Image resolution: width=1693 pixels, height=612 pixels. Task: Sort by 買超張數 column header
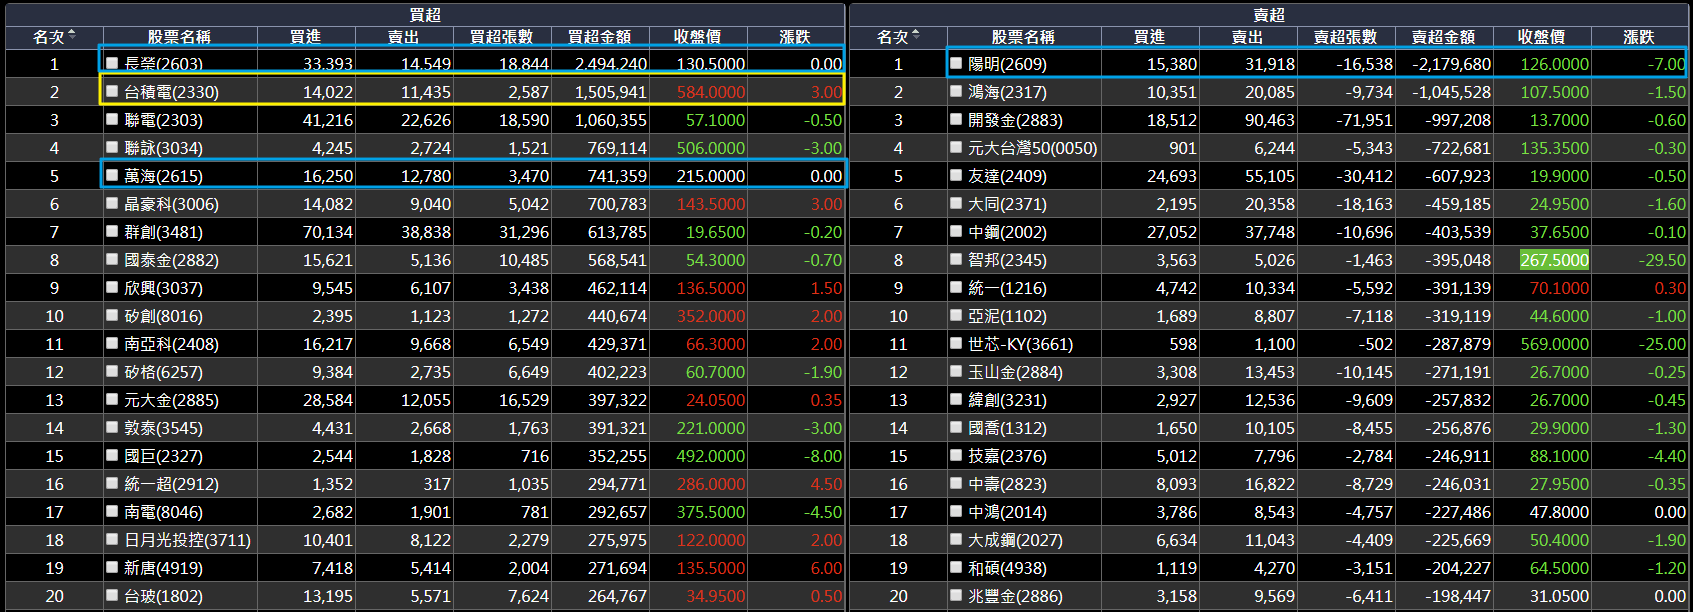click(501, 37)
